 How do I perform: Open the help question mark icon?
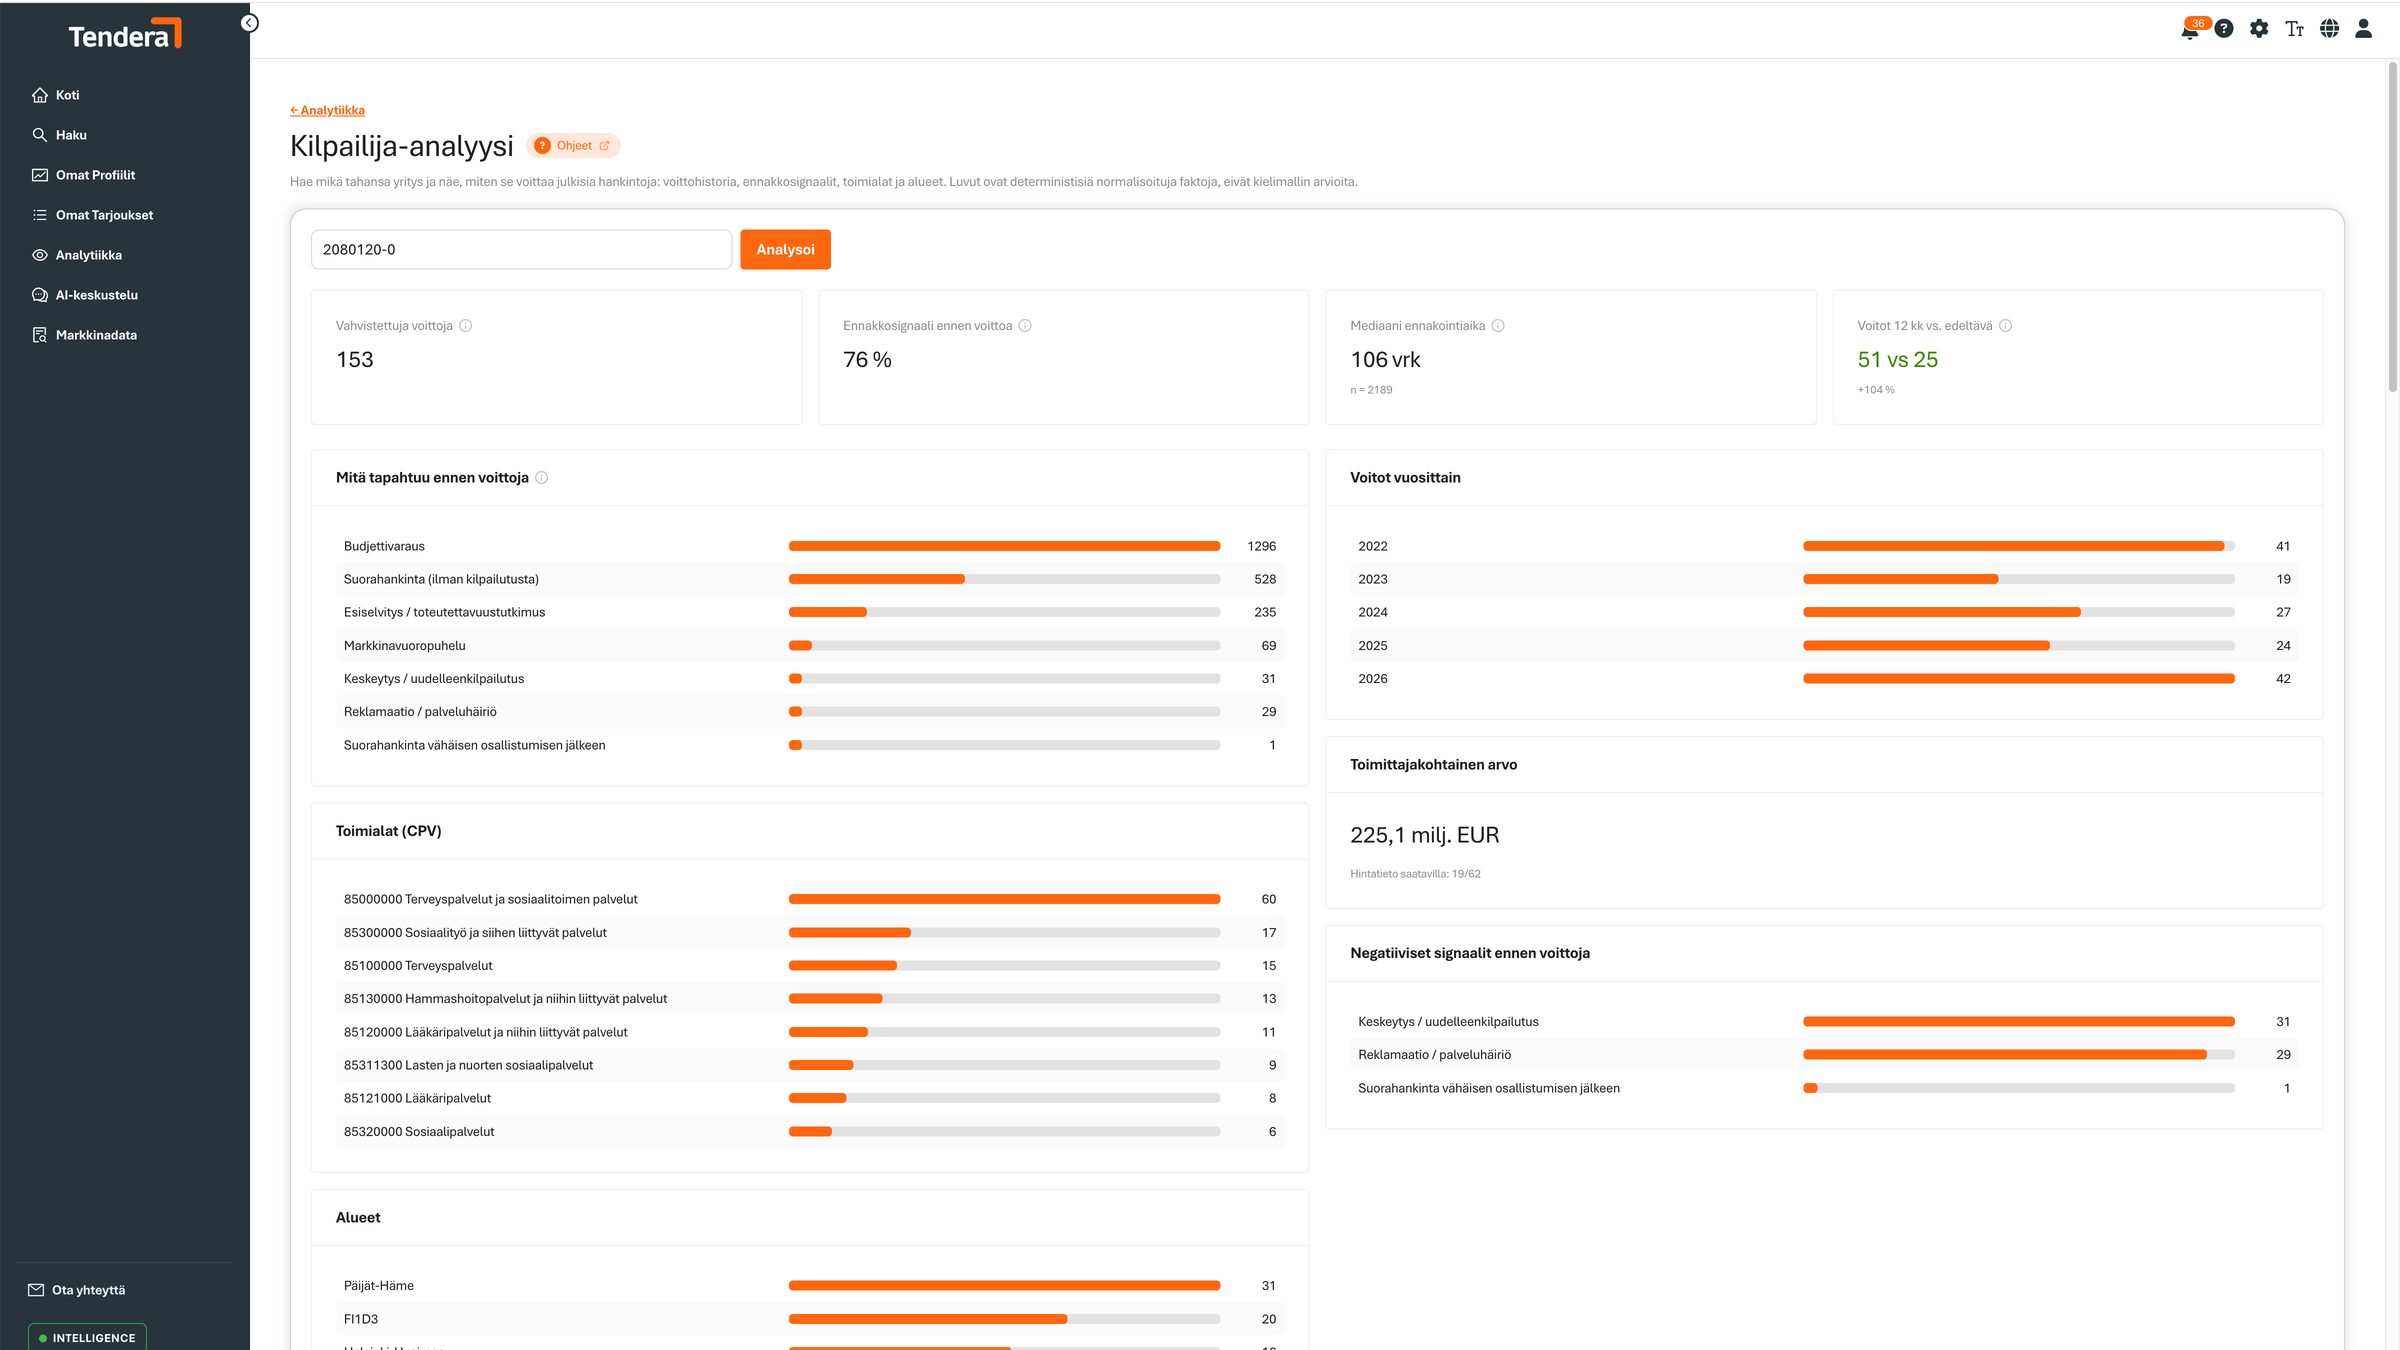tap(2224, 29)
